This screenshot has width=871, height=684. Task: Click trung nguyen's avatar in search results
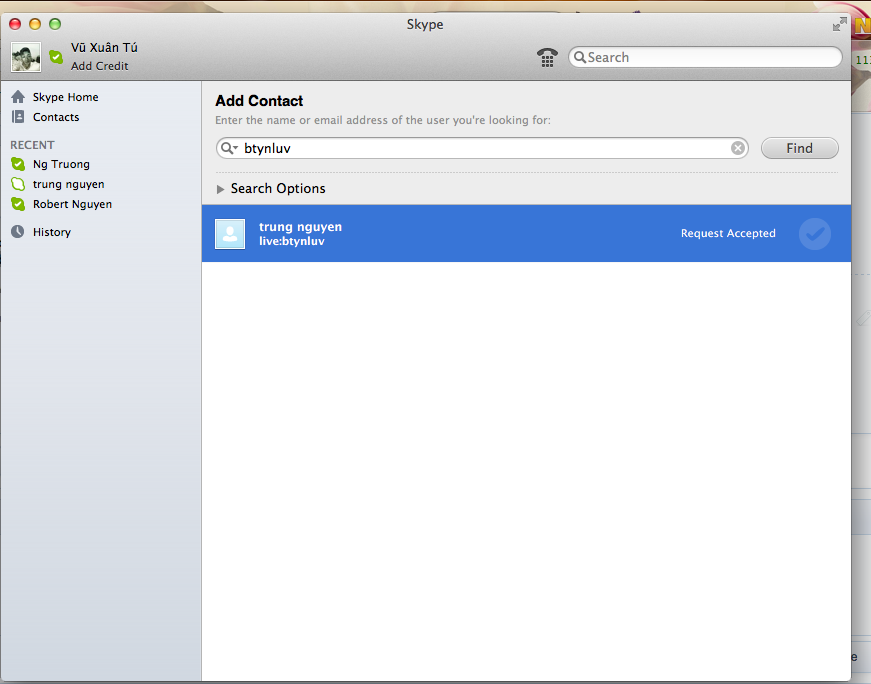coord(230,234)
